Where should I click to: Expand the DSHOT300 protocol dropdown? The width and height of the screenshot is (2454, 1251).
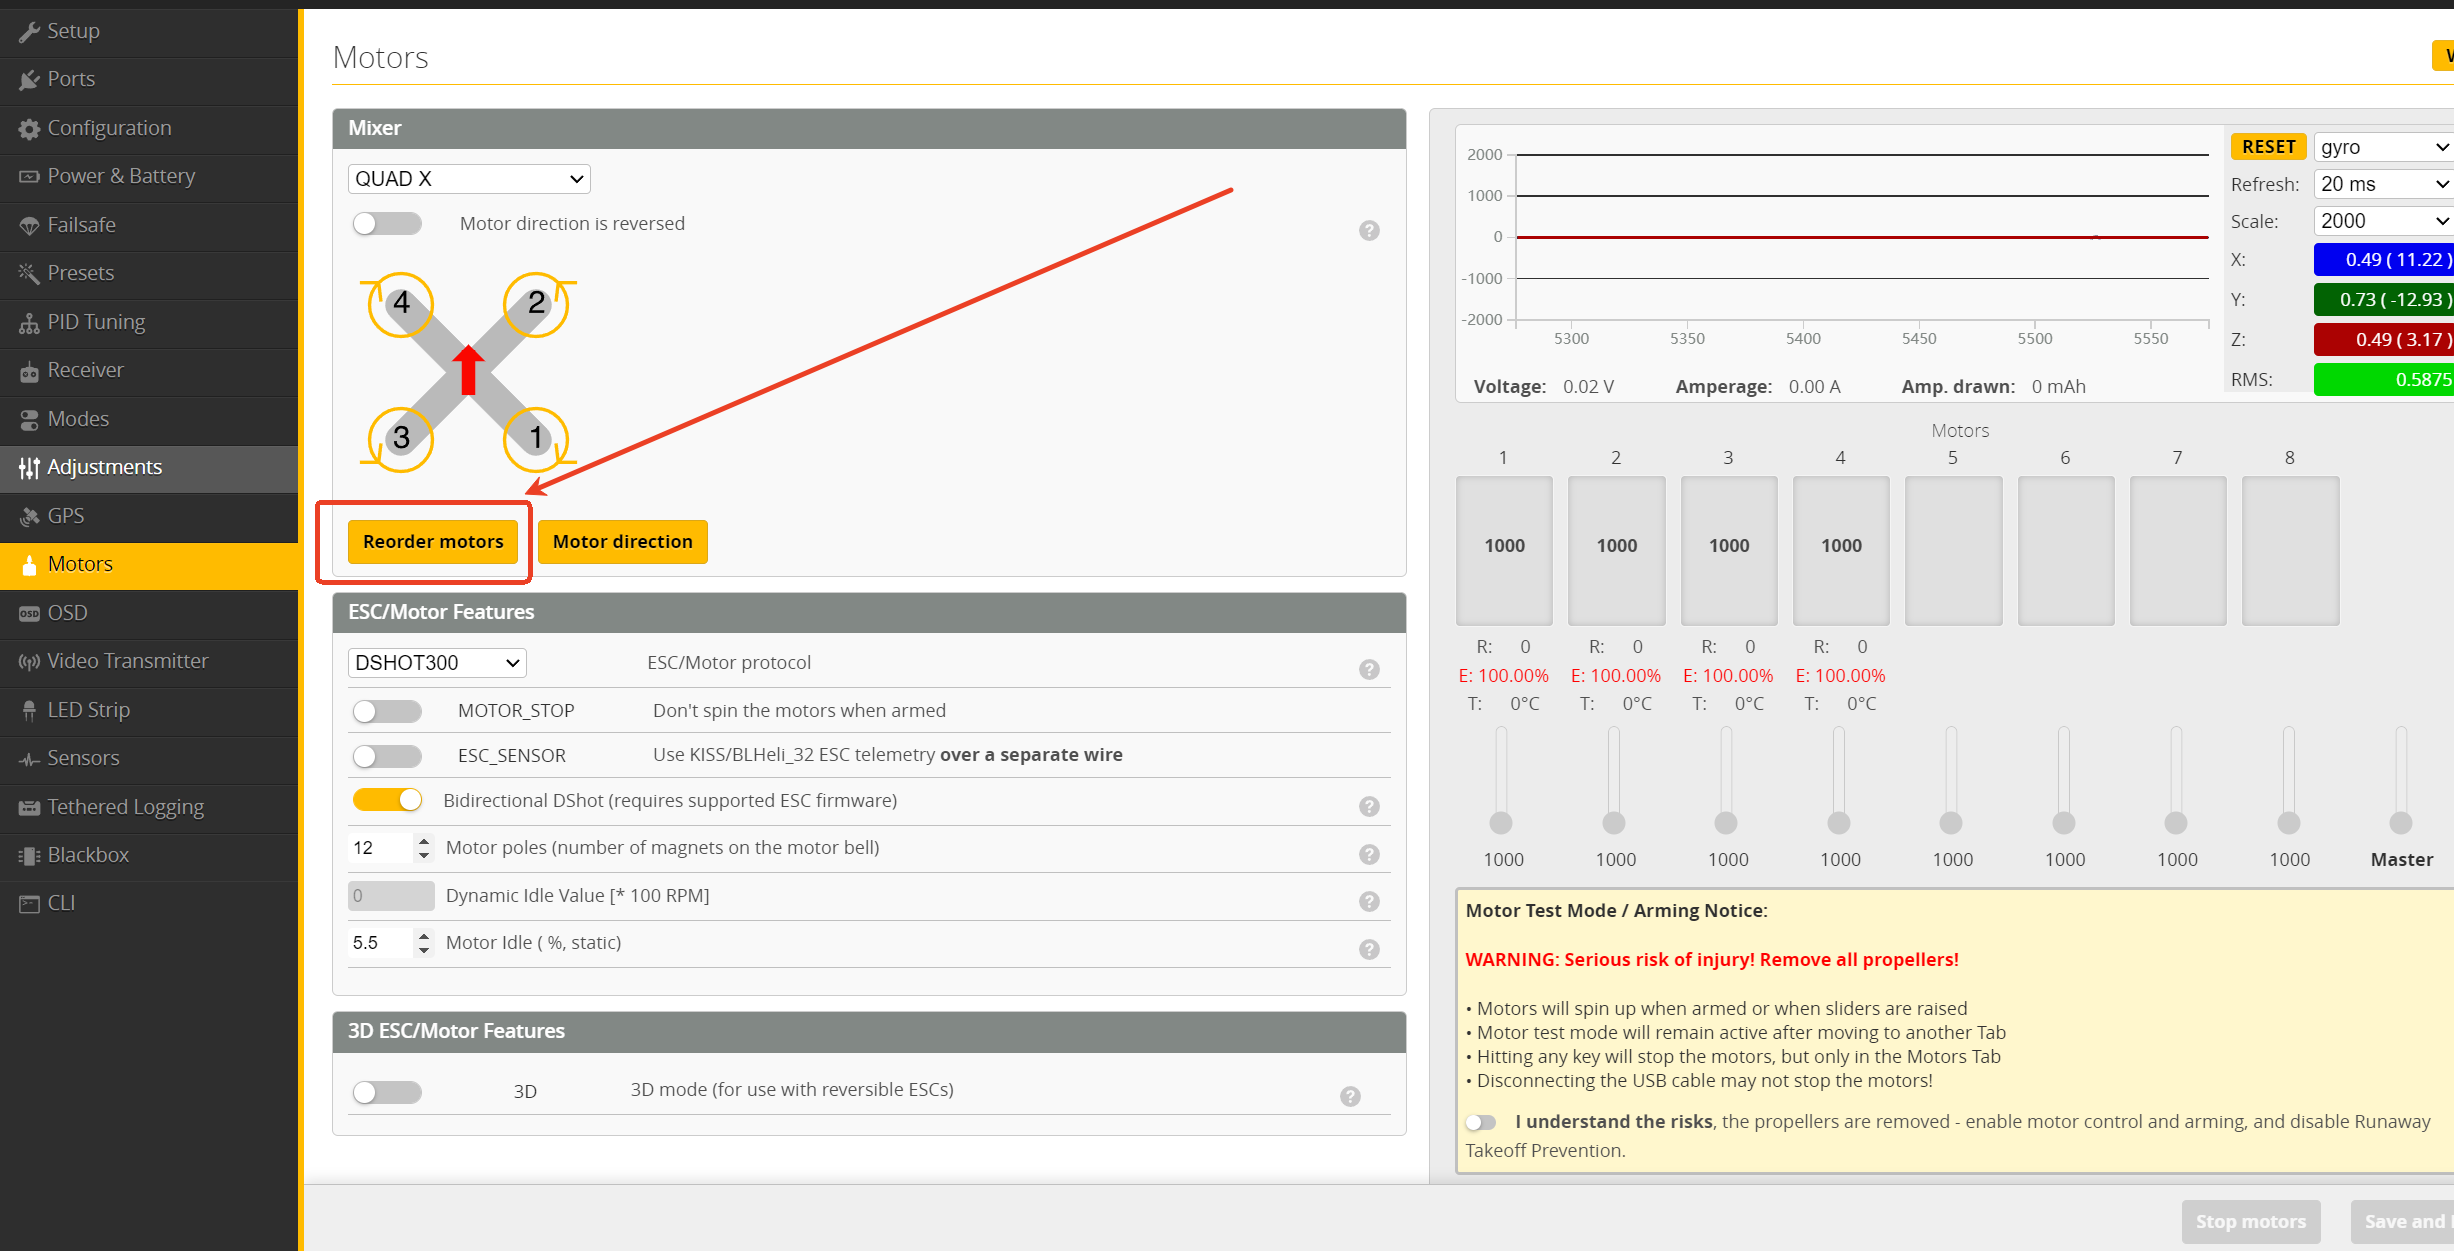pos(437,663)
